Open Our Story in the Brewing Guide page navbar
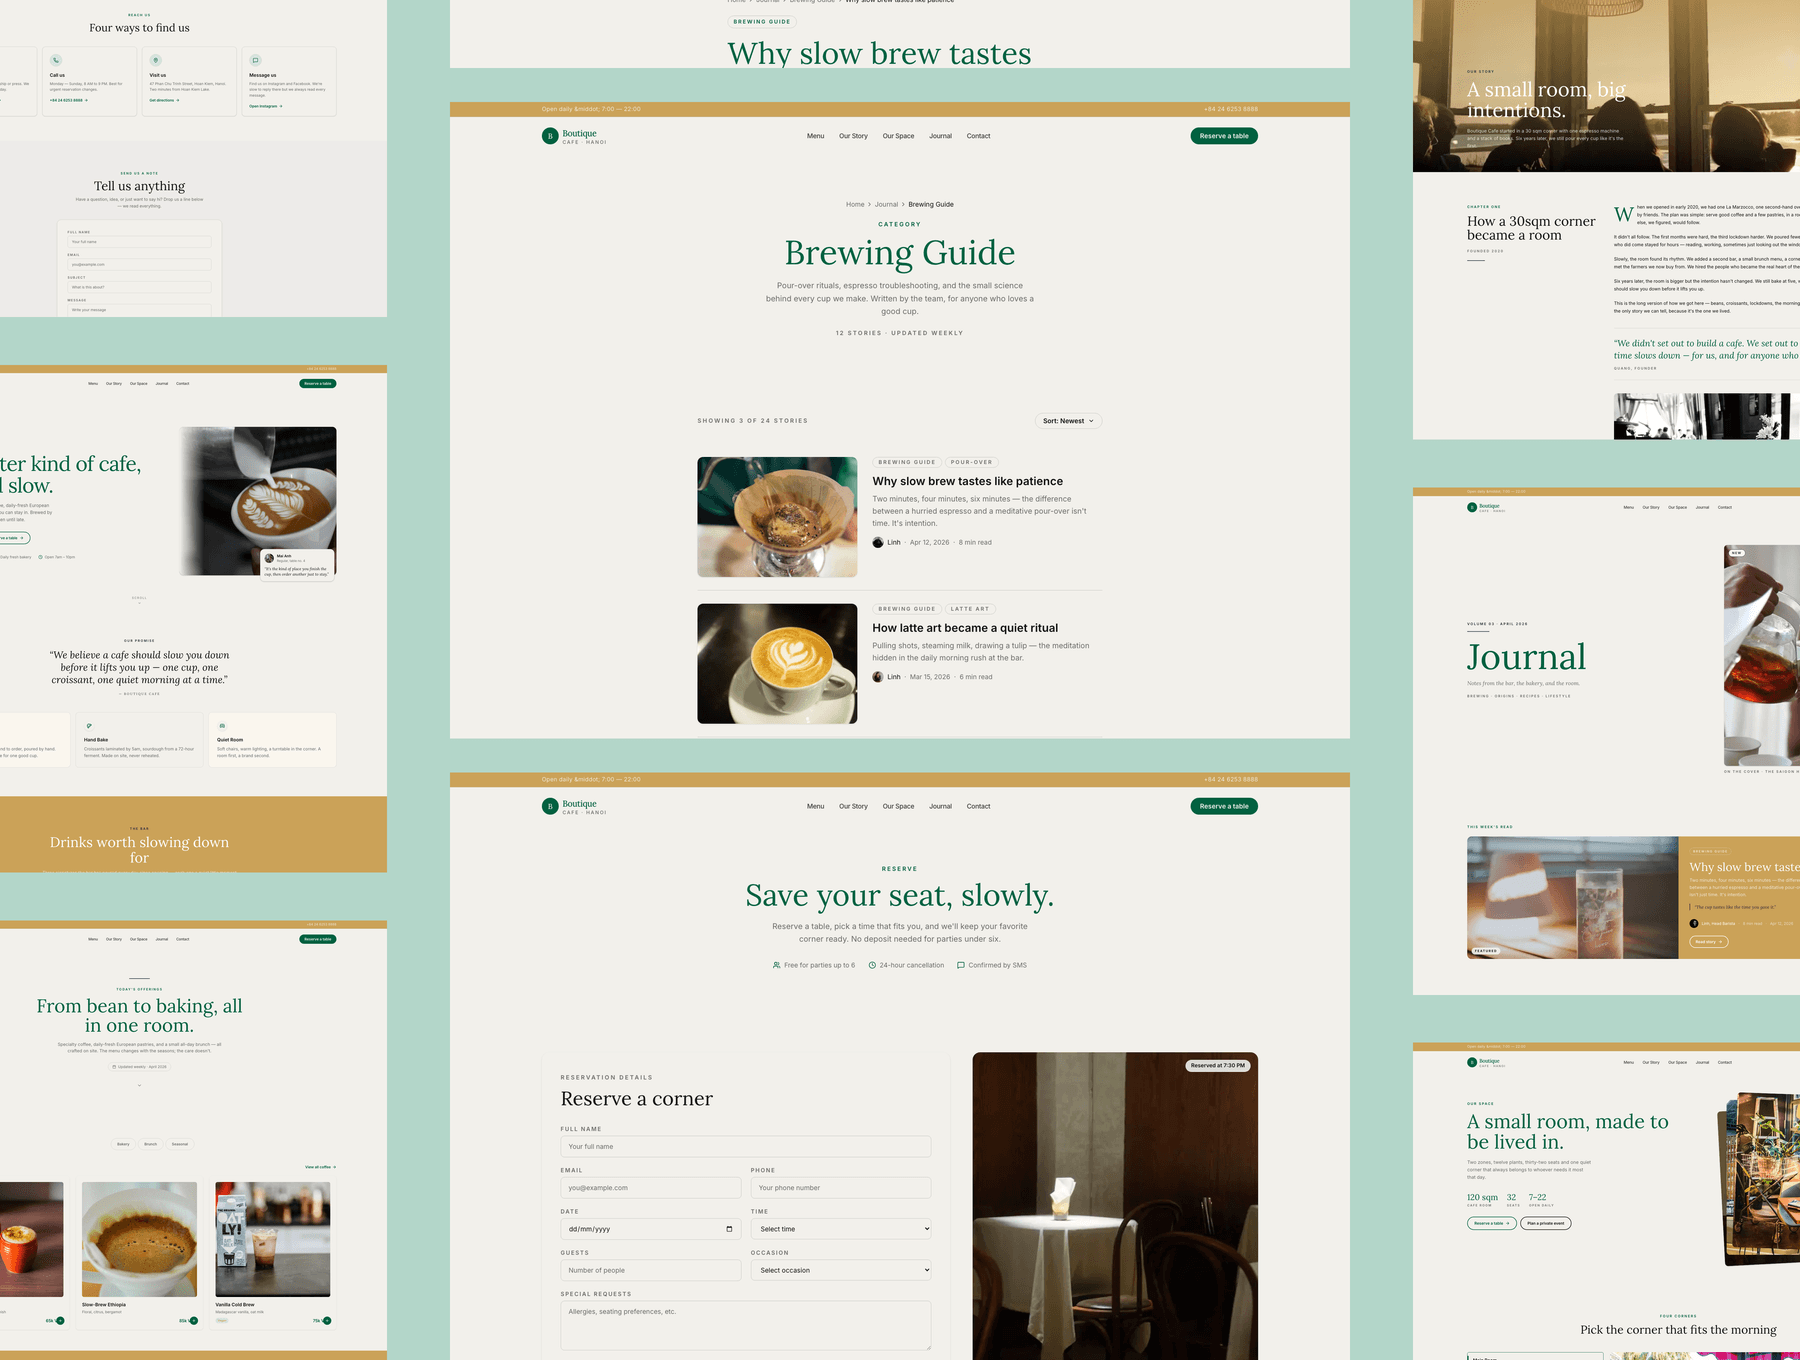The height and width of the screenshot is (1360, 1800). tap(853, 136)
